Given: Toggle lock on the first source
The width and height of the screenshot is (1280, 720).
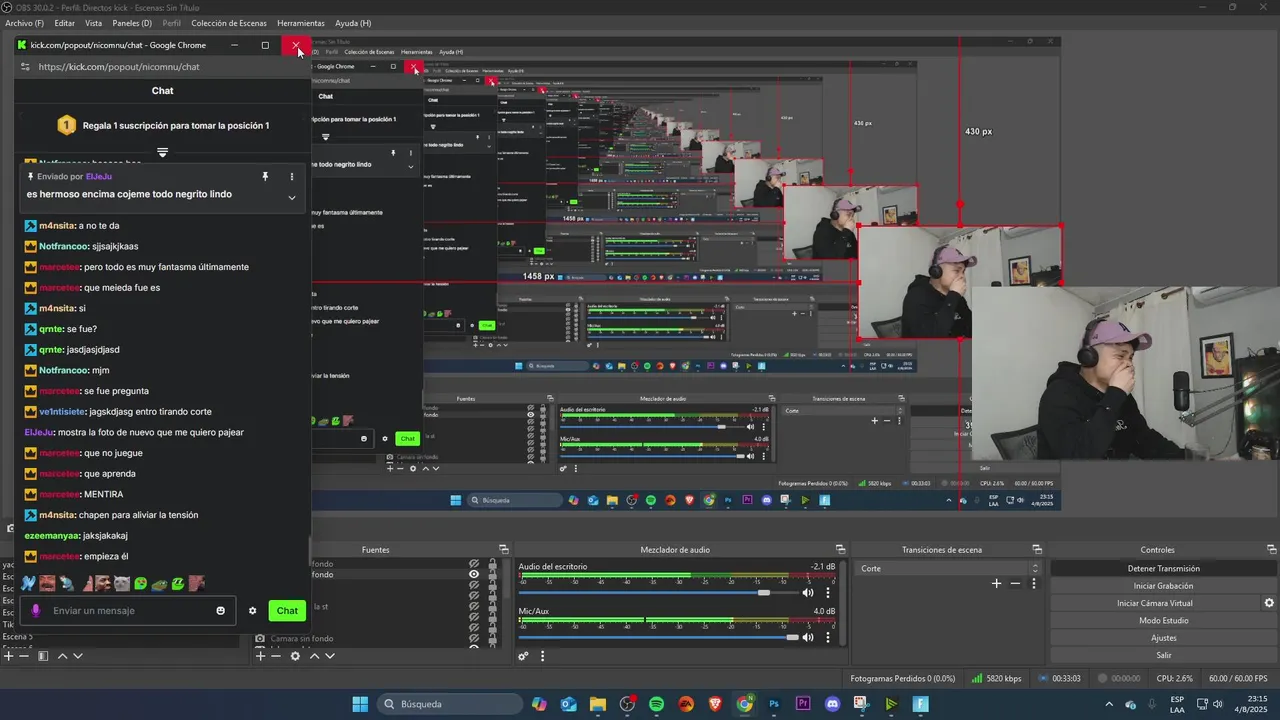Looking at the screenshot, I should (492, 564).
